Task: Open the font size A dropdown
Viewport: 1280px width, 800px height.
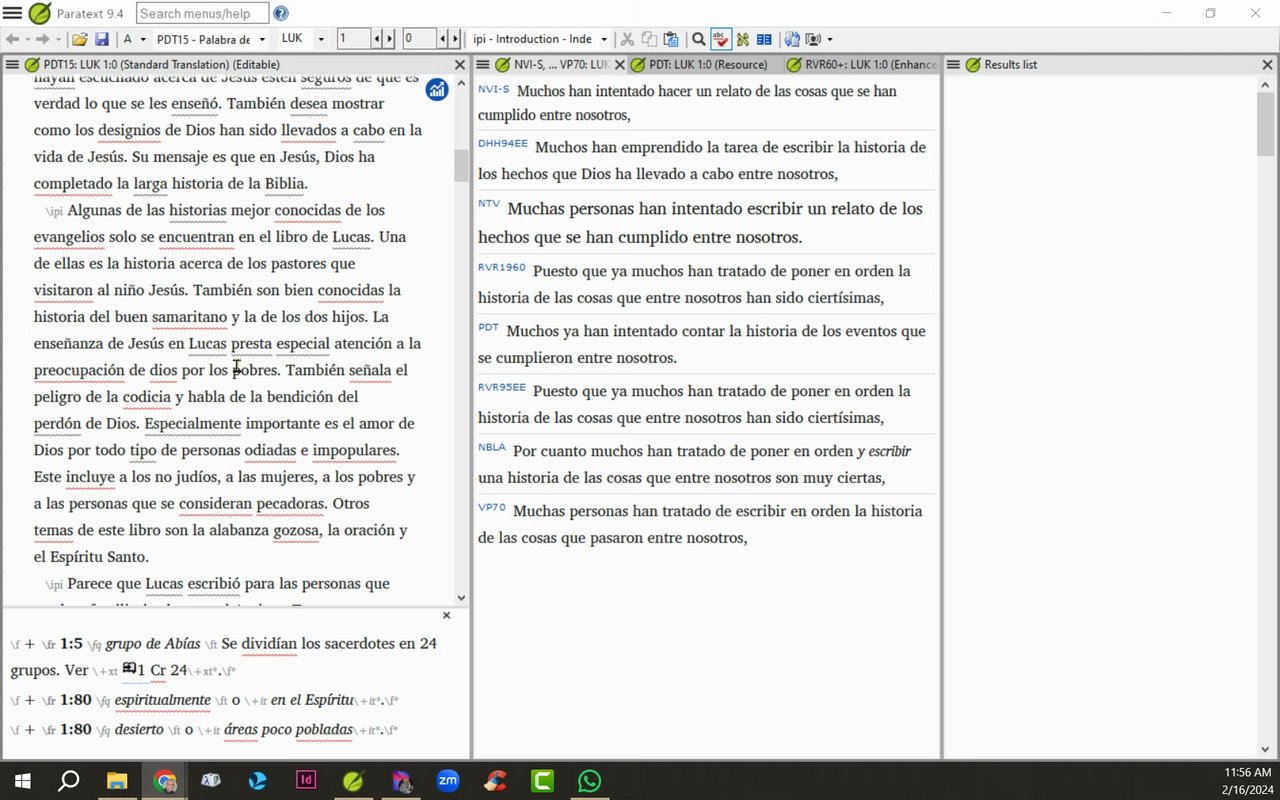Action: (x=134, y=39)
